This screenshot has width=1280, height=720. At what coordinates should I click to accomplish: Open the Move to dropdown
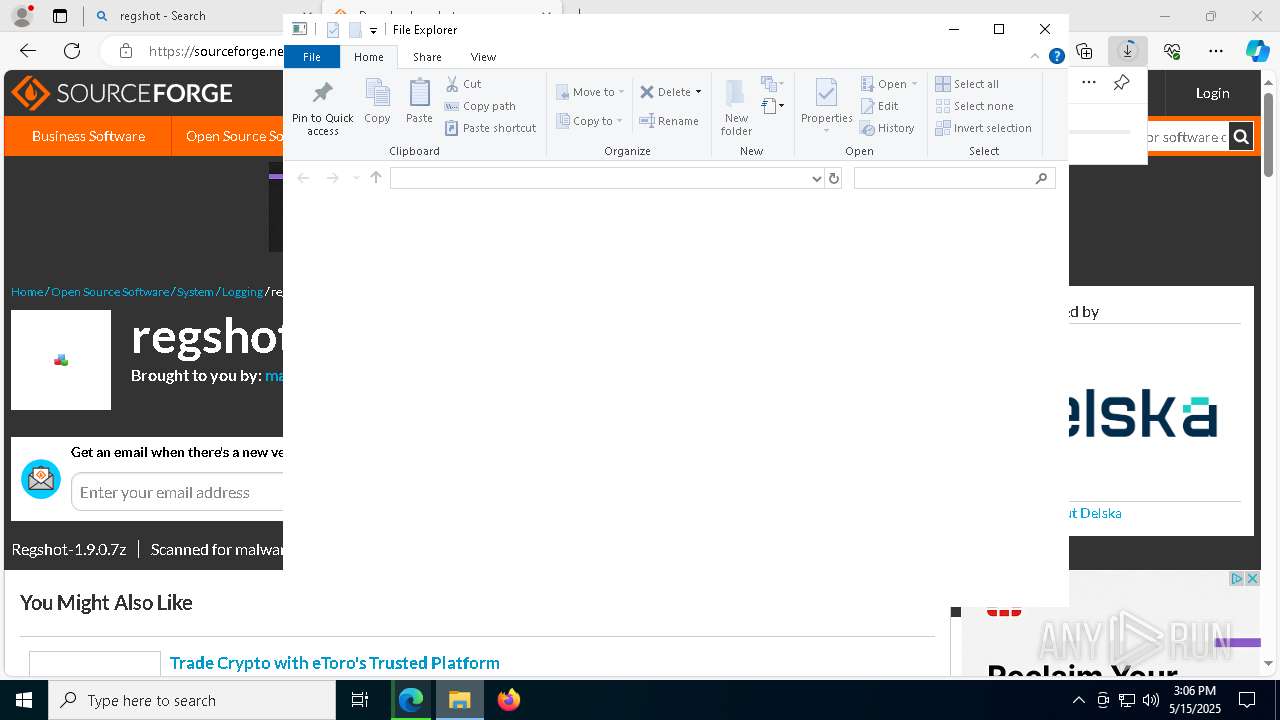click(590, 92)
